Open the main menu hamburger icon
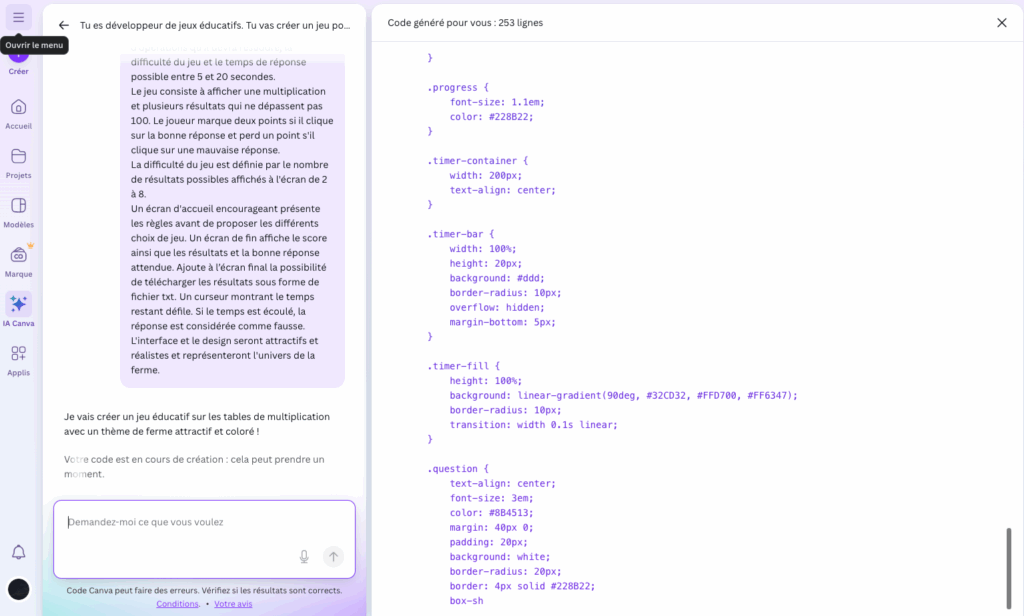Screen dimensions: 1024x616 (18, 17)
